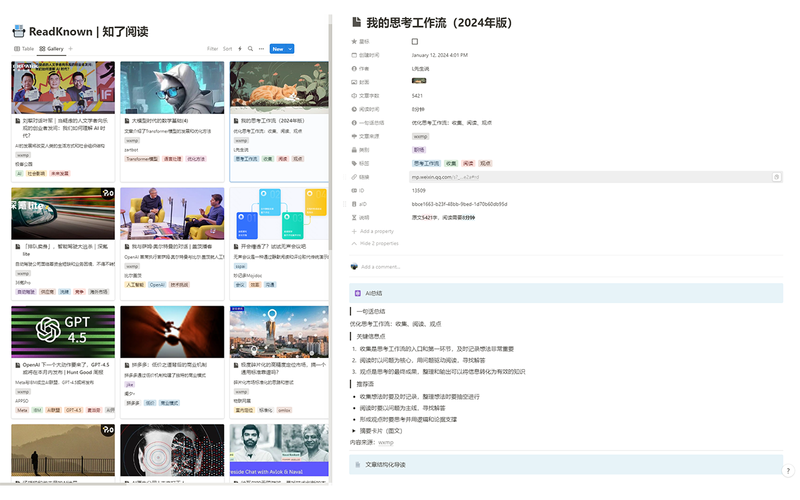Open the city skyline map pins card
Screen dimensions: 800x500
pos(279,332)
